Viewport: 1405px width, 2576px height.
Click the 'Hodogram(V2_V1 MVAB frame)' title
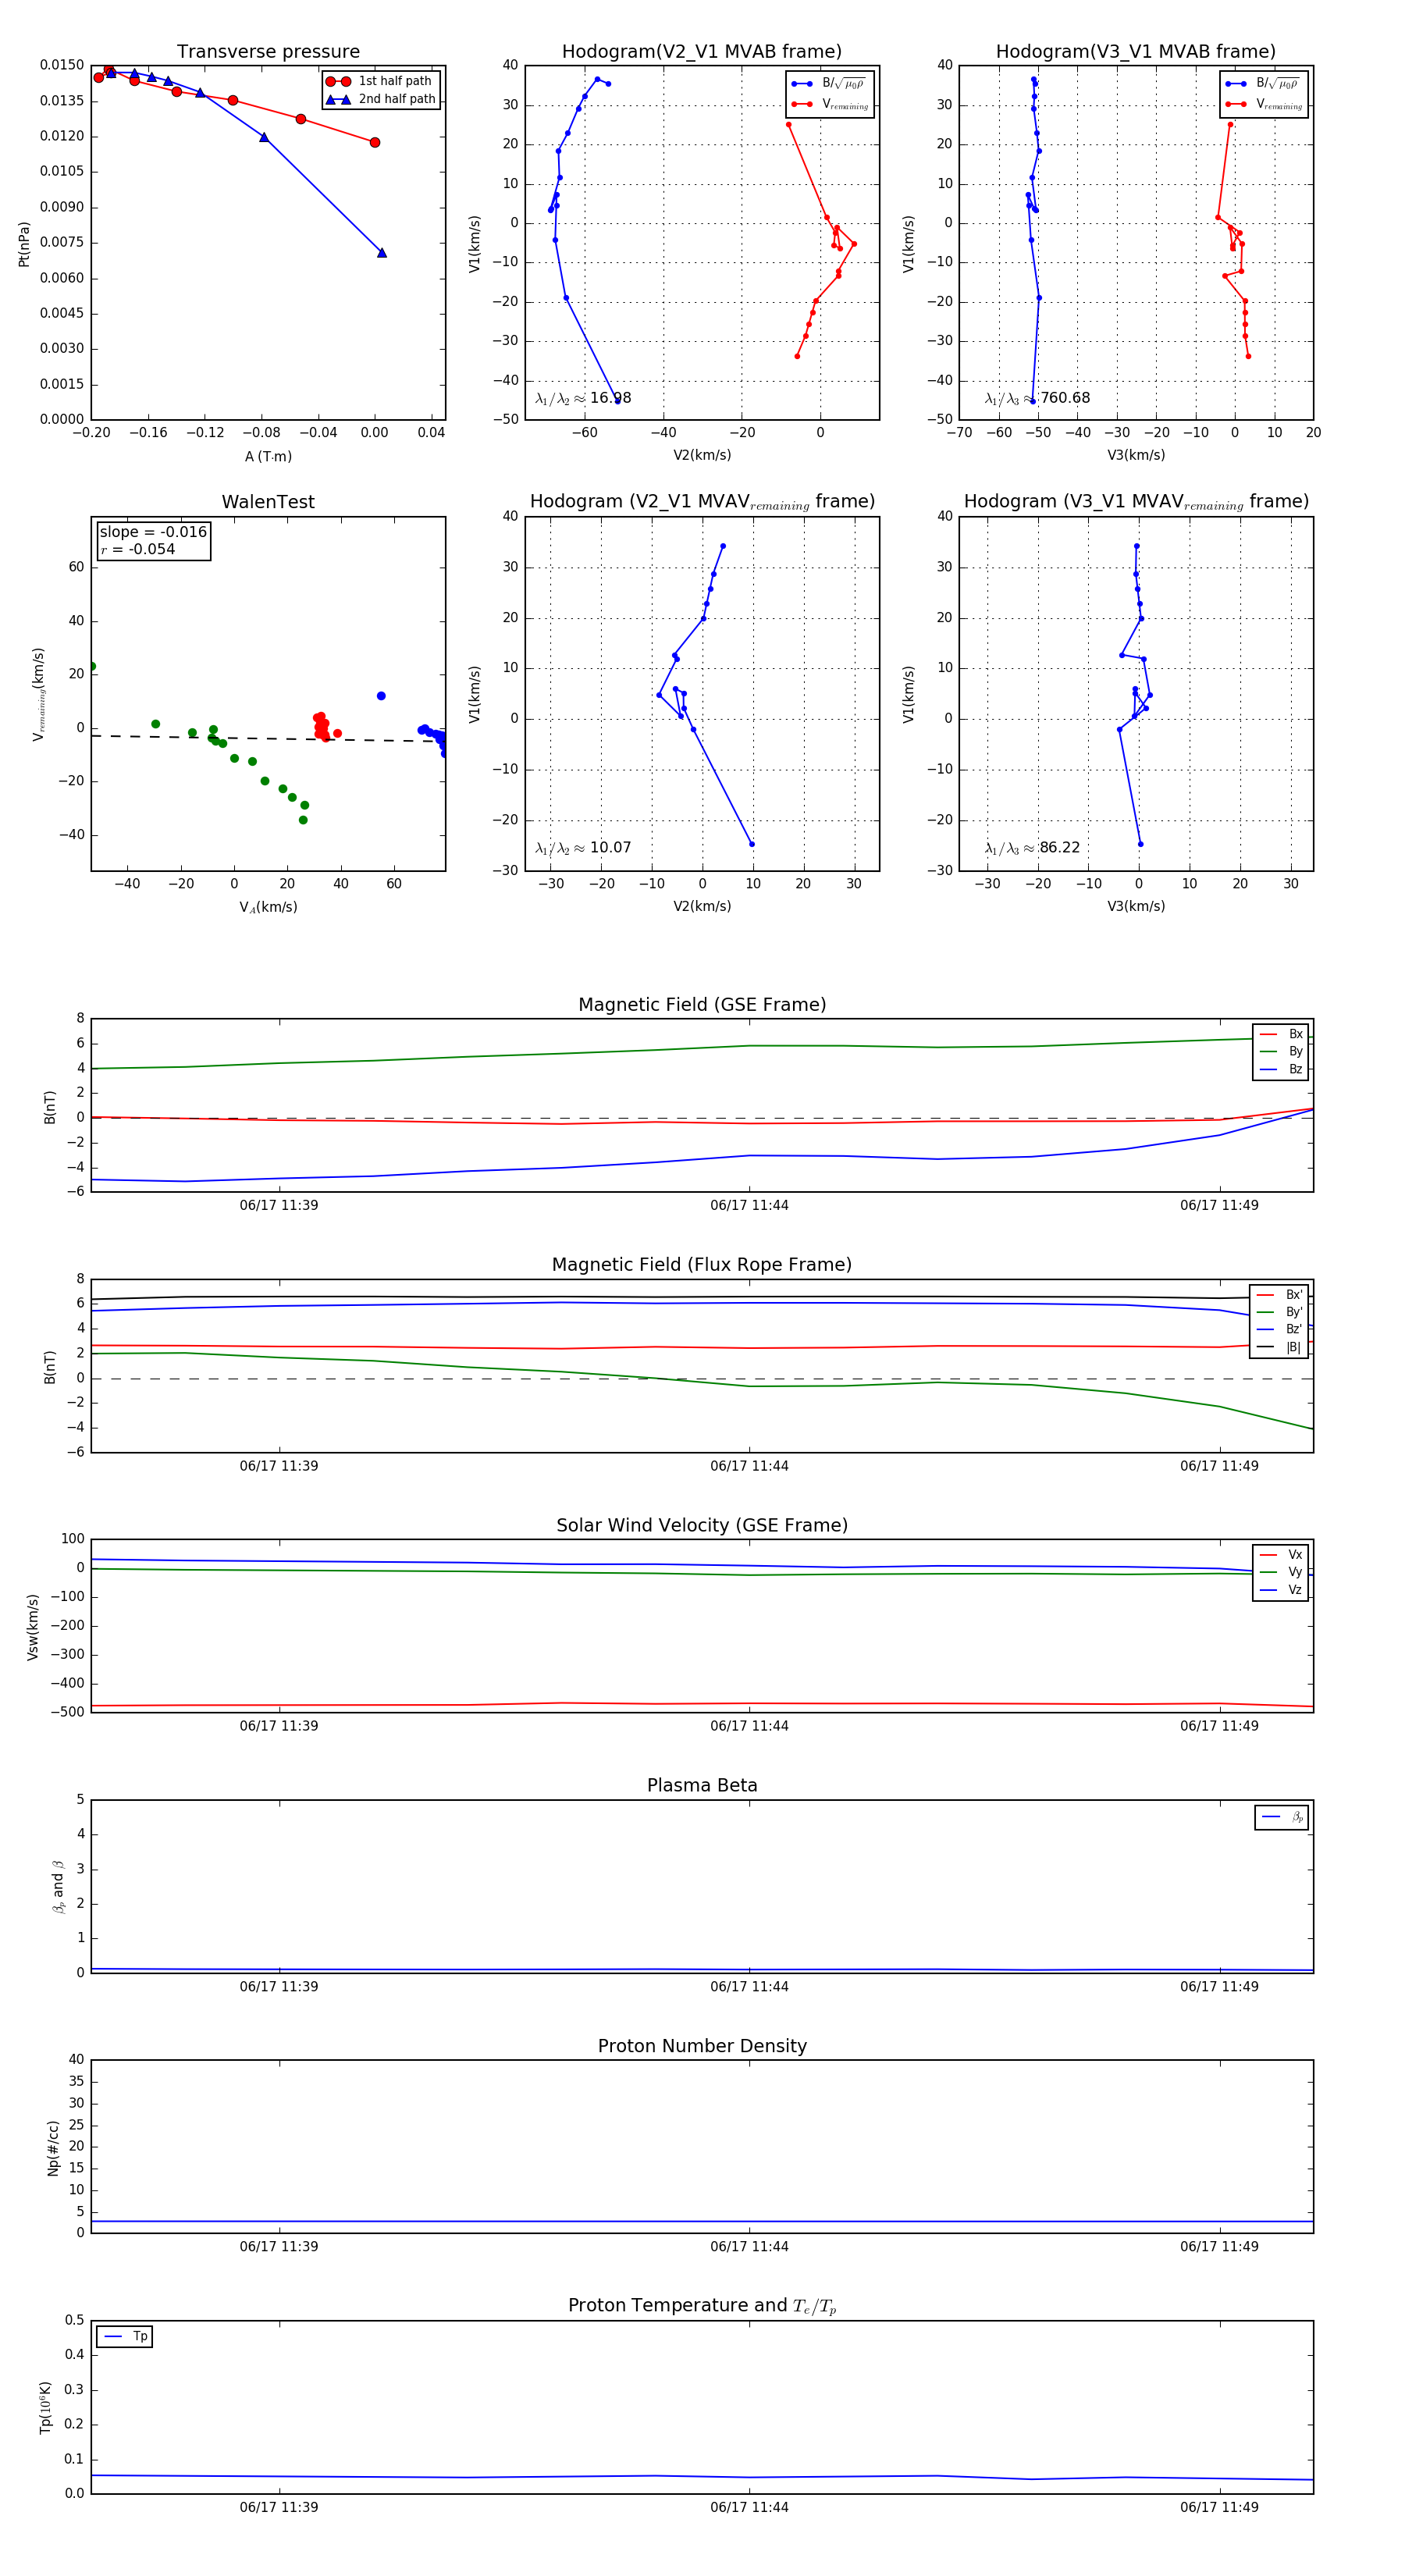[x=701, y=52]
